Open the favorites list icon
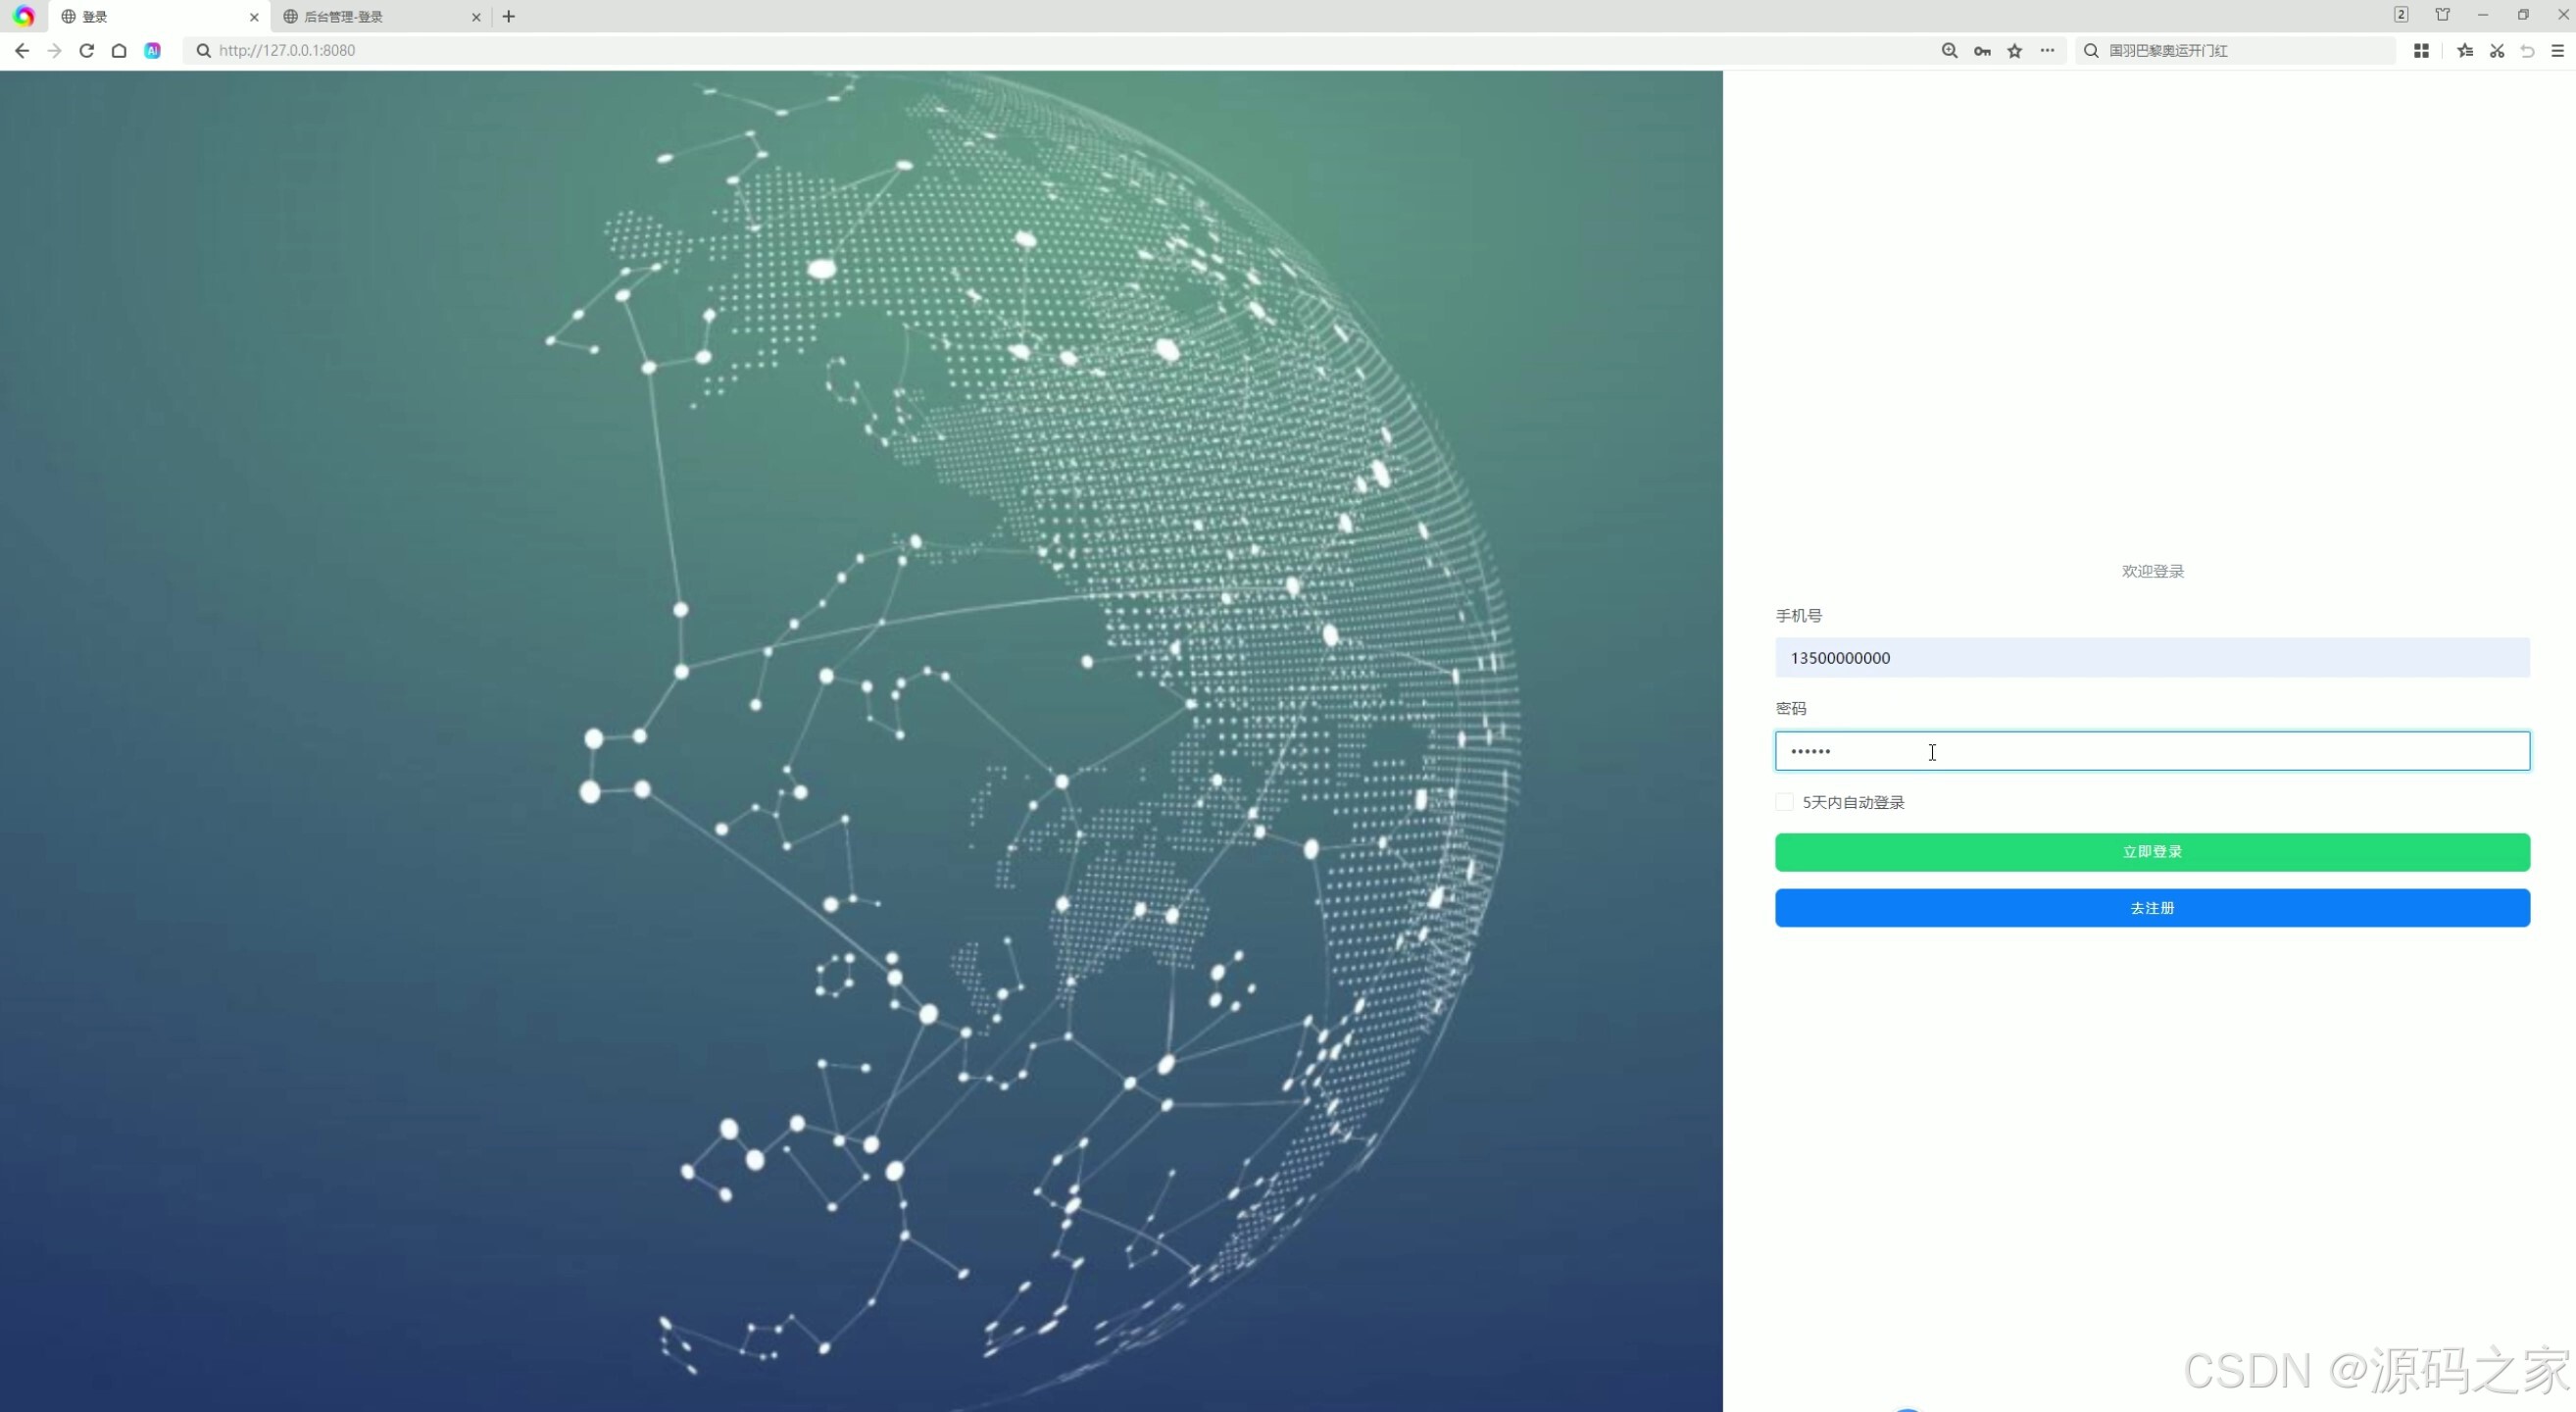Viewport: 2576px width, 1412px height. [2465, 50]
